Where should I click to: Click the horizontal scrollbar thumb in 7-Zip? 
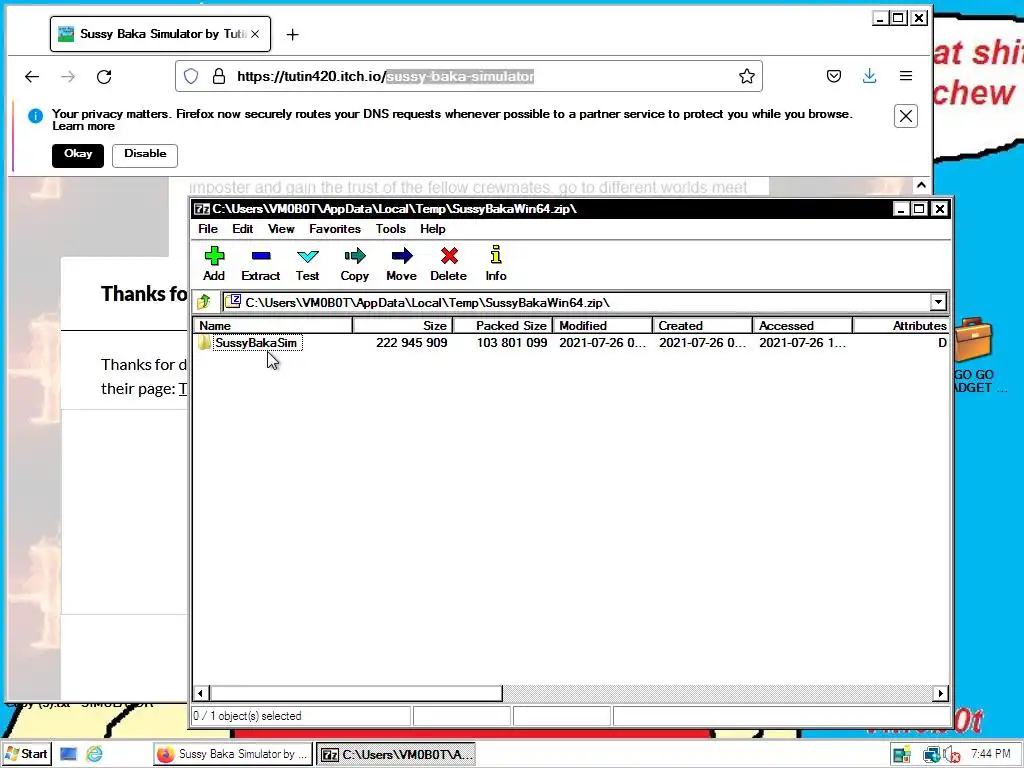click(x=356, y=693)
